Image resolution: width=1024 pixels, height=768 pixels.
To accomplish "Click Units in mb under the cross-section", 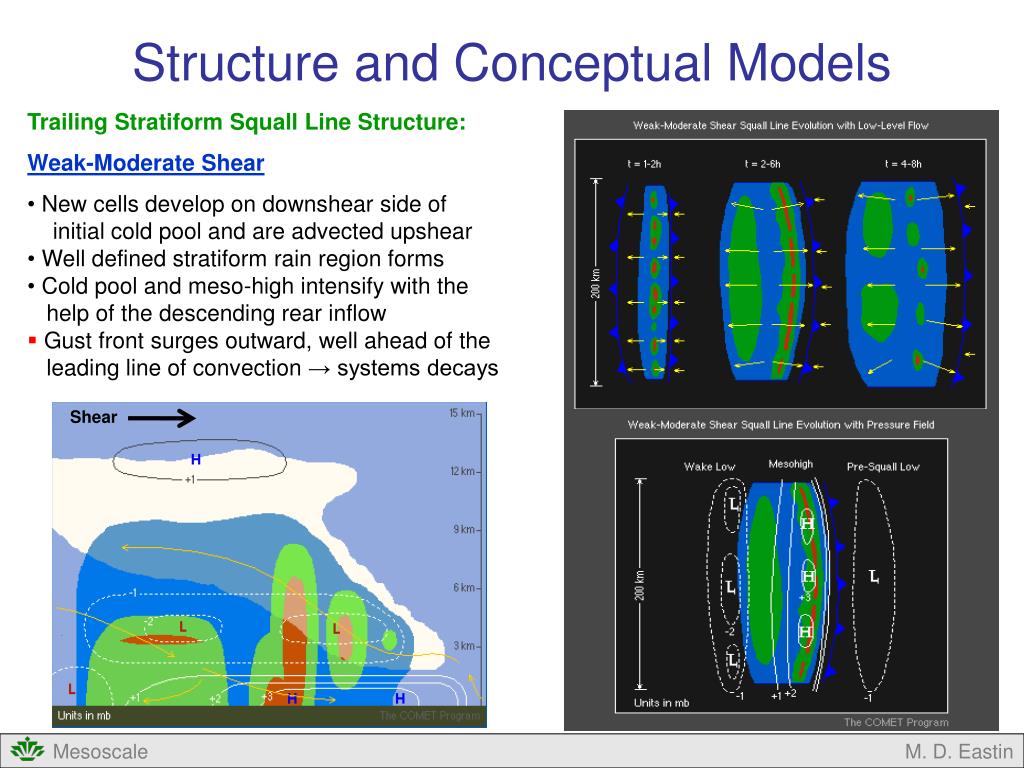I will point(84,716).
